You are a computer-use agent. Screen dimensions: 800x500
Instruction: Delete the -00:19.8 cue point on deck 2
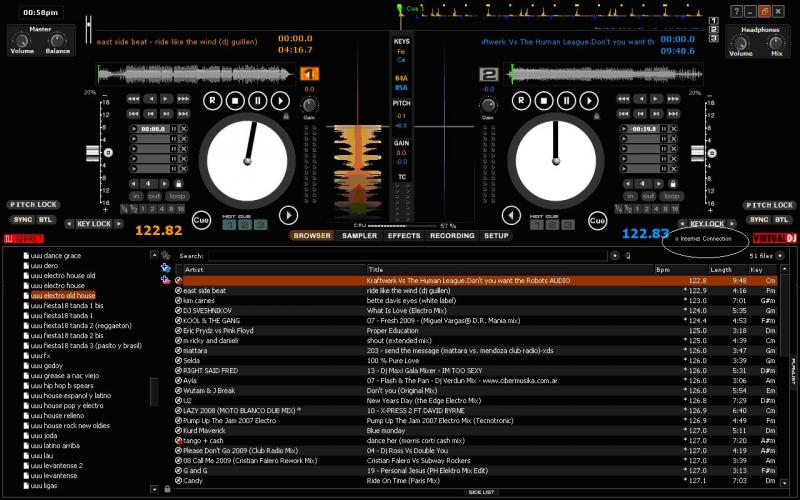(x=673, y=129)
